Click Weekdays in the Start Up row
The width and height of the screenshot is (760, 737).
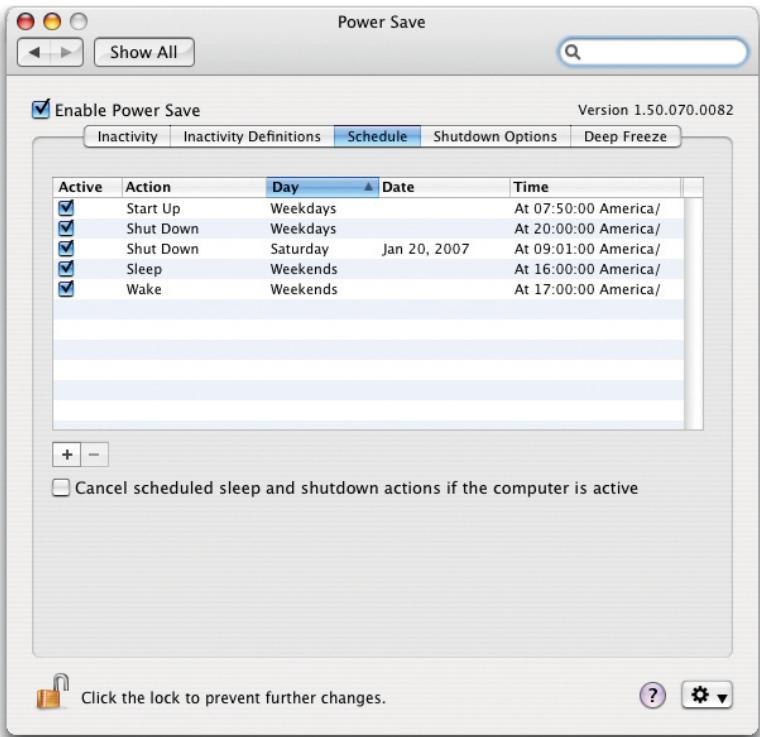coord(303,208)
